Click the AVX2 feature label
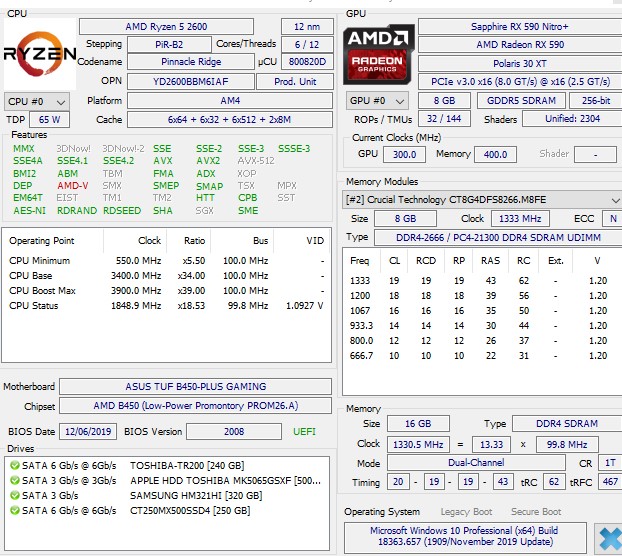Viewport: 622px width, 556px height. (x=208, y=161)
